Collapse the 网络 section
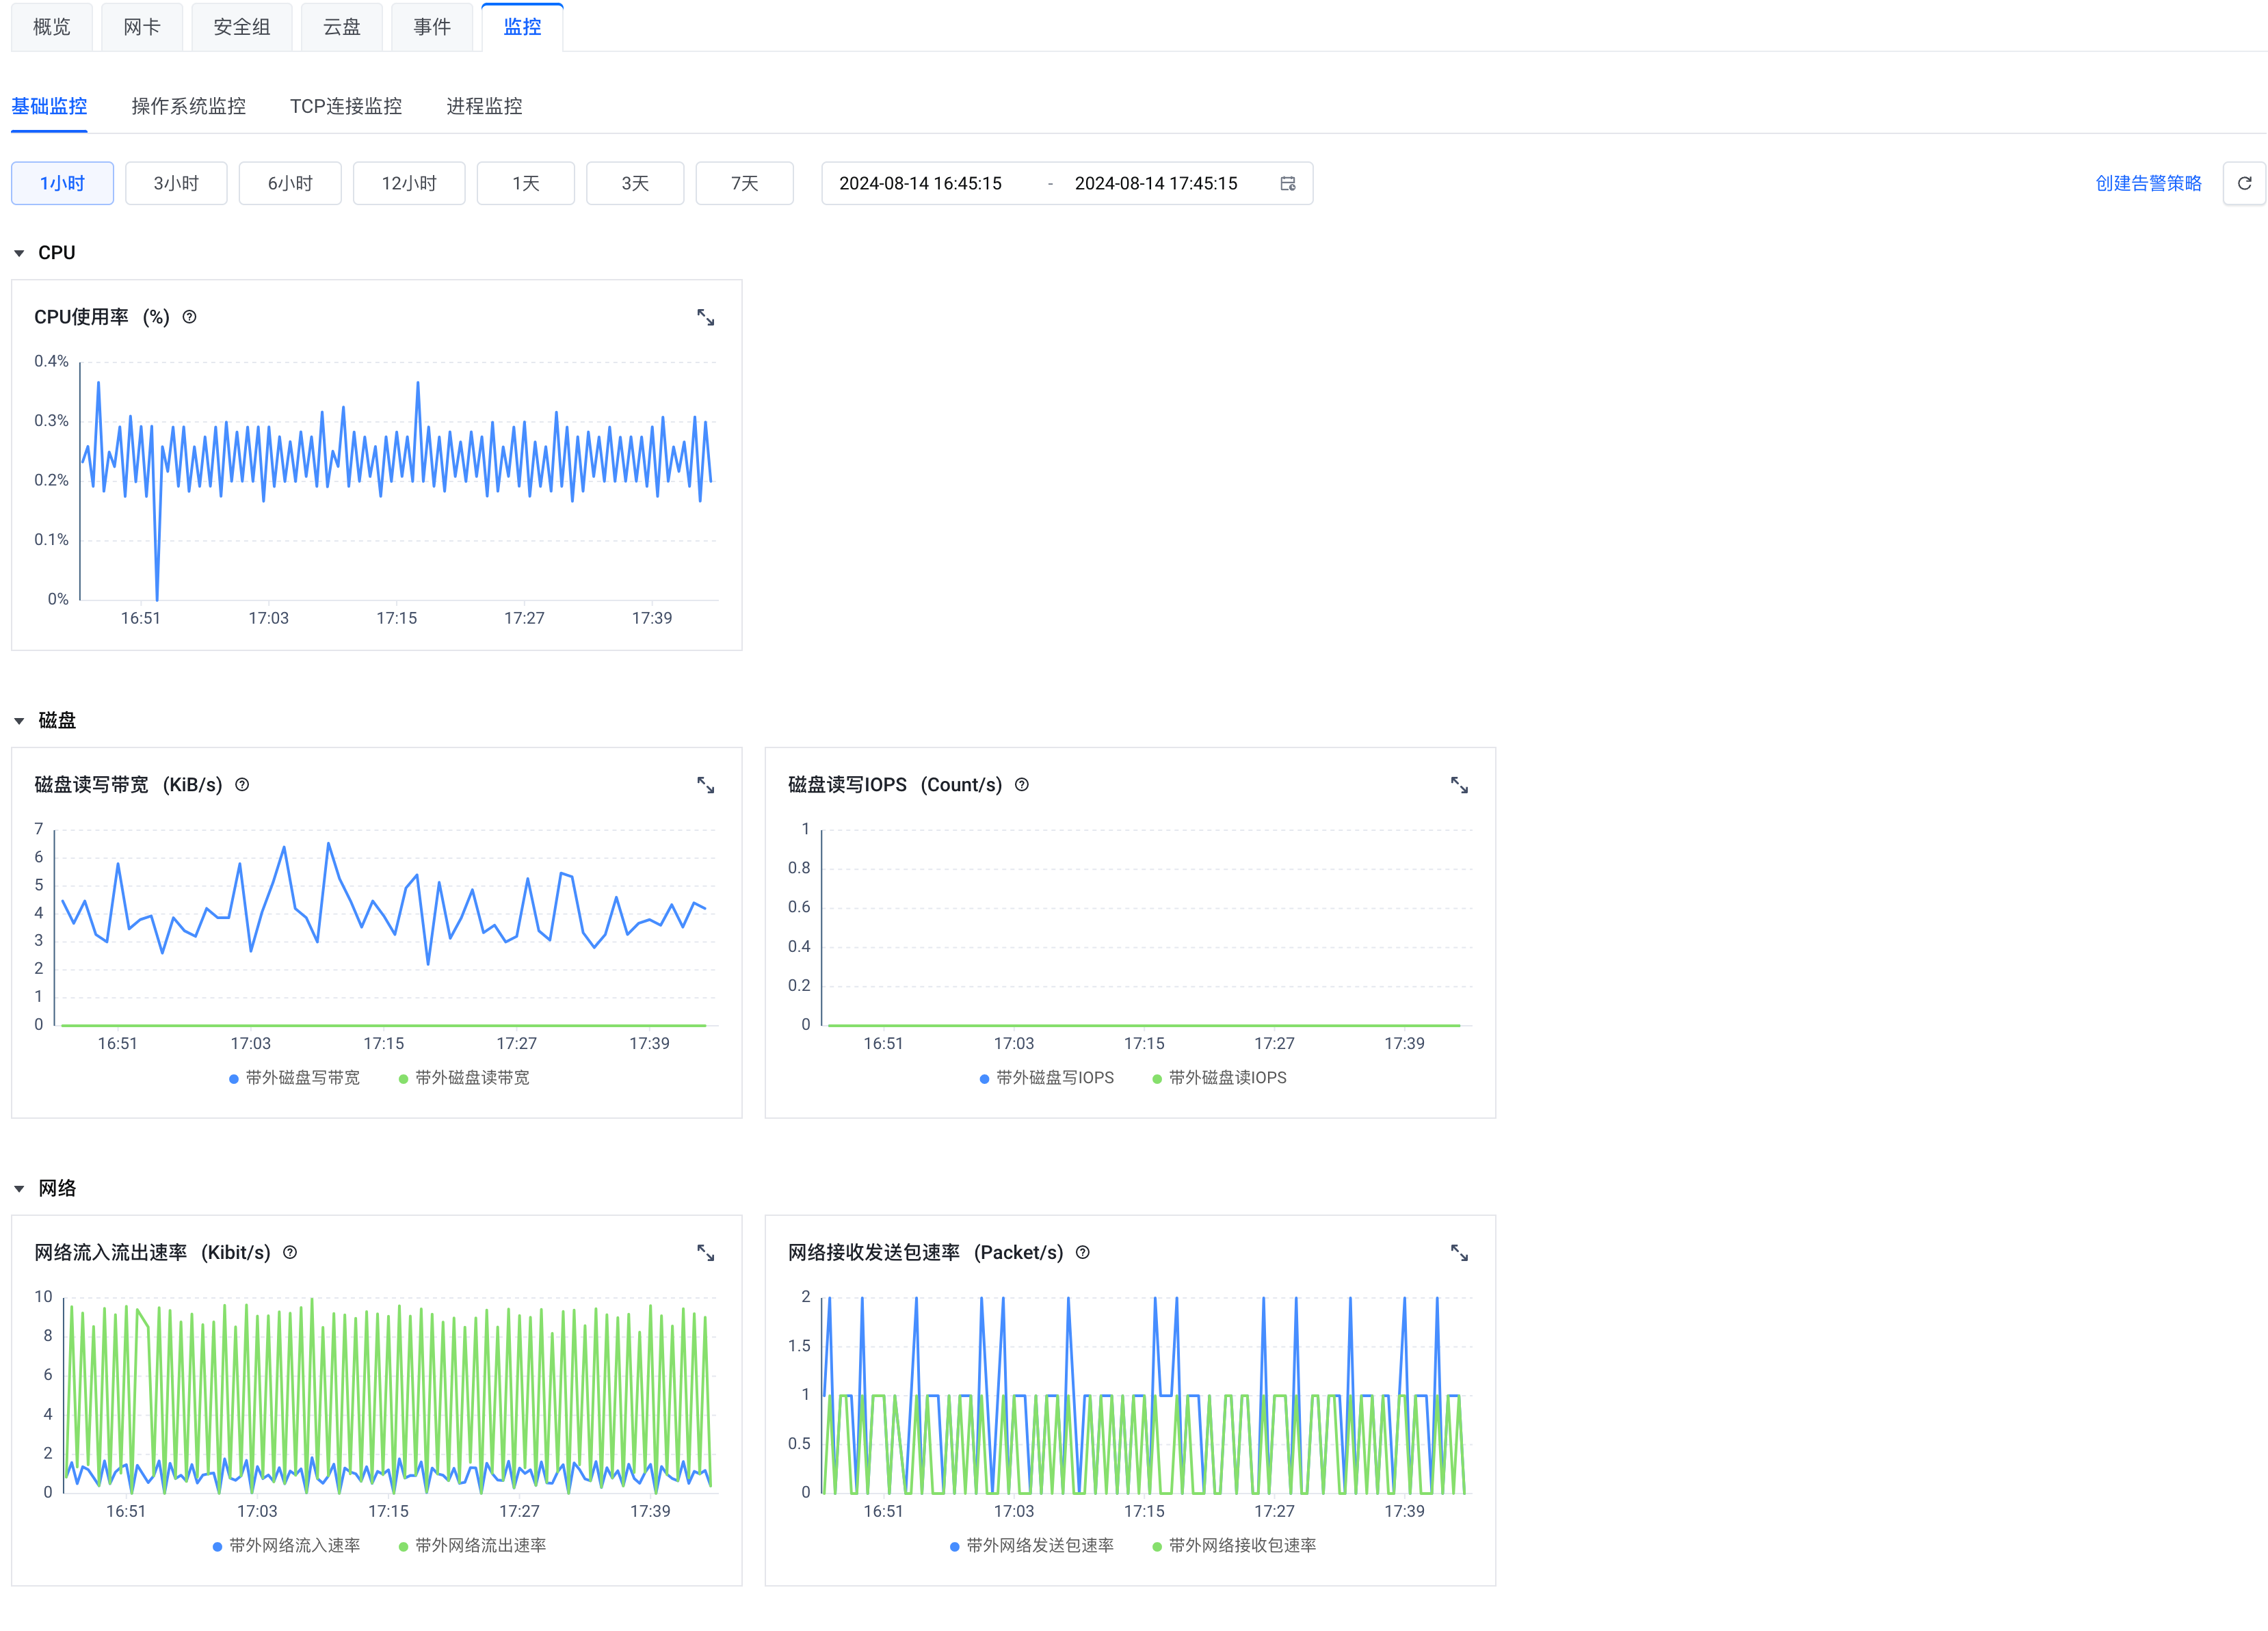This screenshot has width=2268, height=1631. 19,1189
